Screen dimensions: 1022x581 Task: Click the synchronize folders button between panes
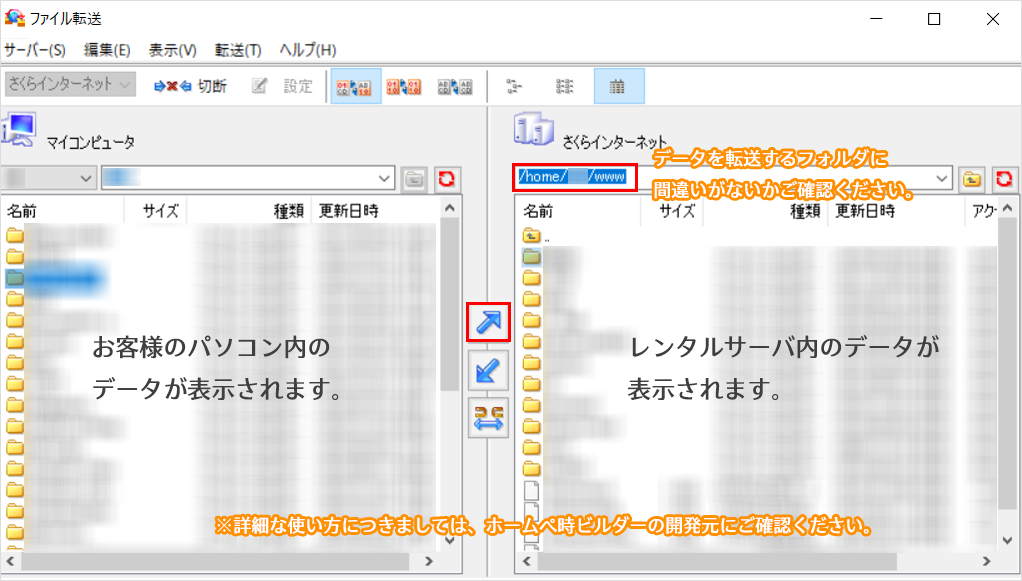click(x=489, y=418)
